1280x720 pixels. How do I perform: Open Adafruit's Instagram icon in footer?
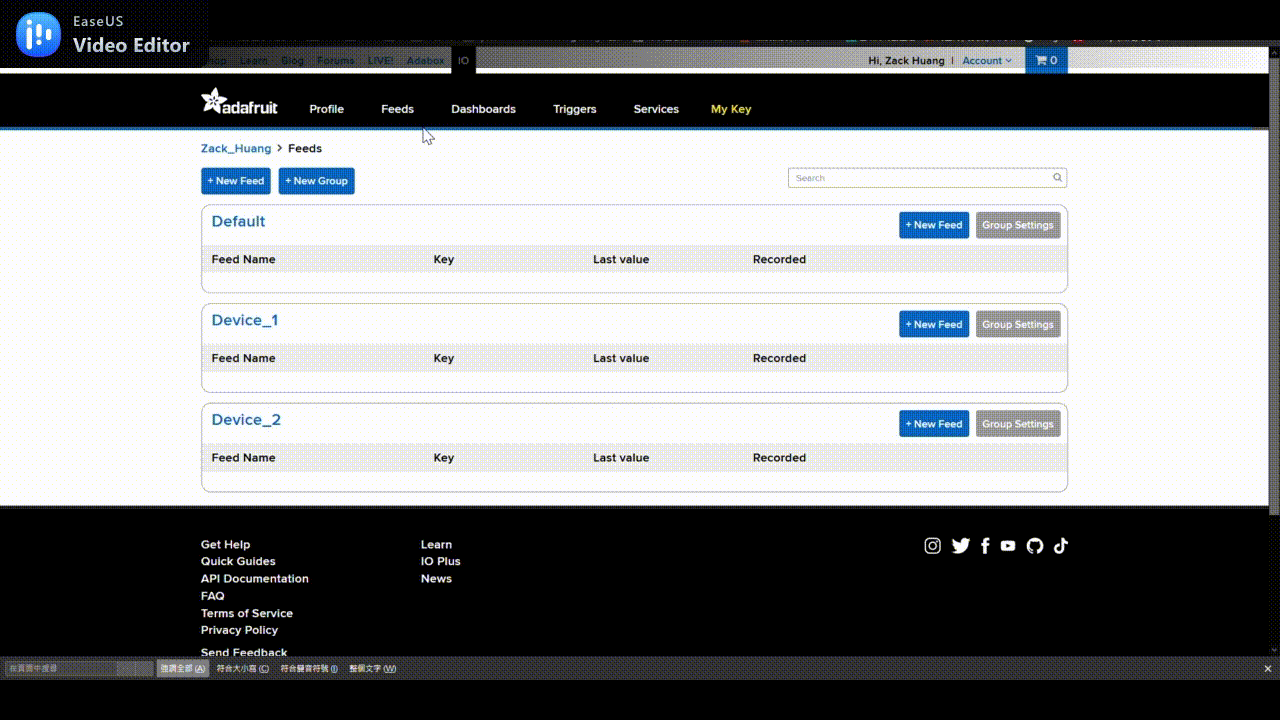click(x=933, y=546)
